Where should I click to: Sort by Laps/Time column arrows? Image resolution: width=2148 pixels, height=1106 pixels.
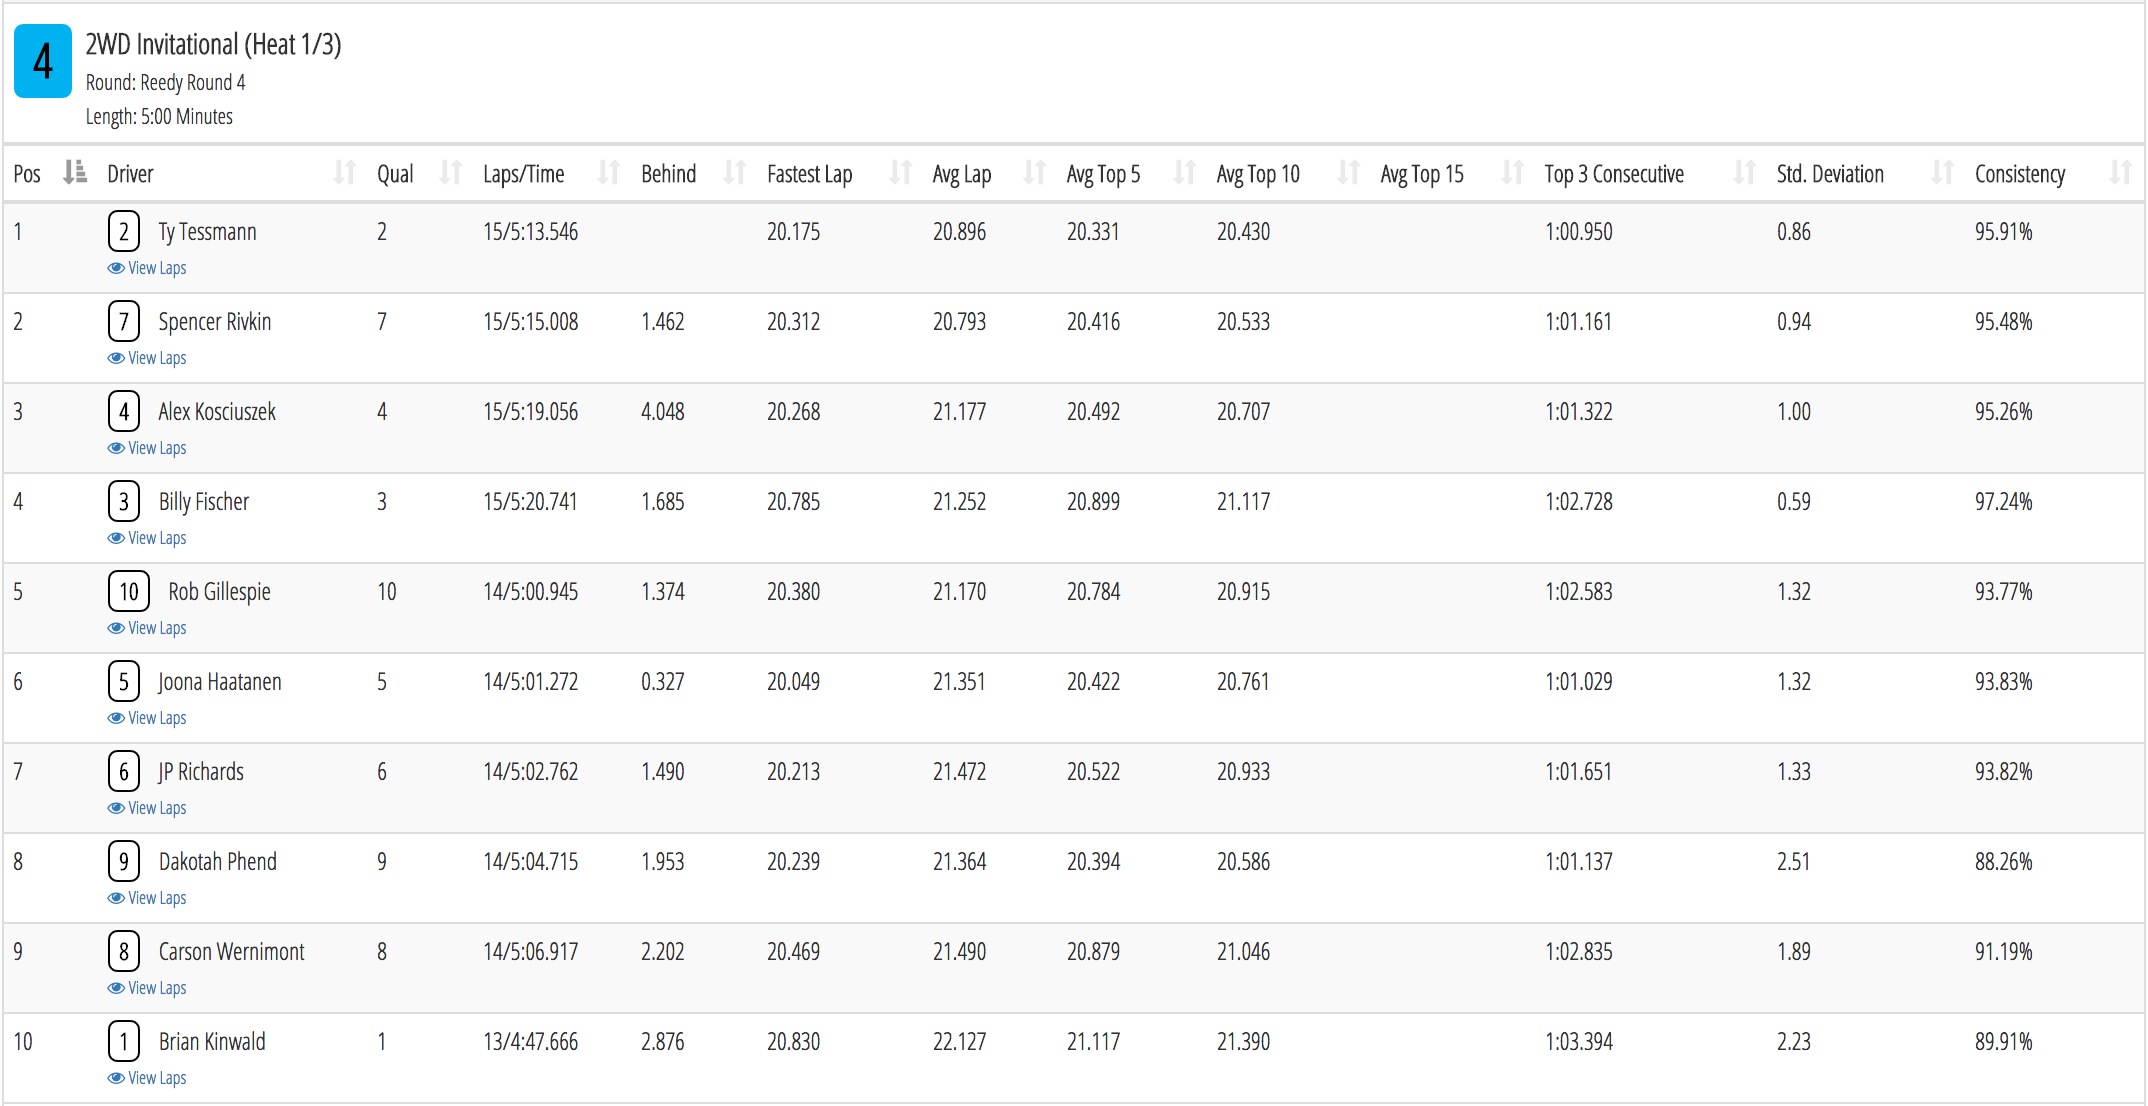point(609,173)
